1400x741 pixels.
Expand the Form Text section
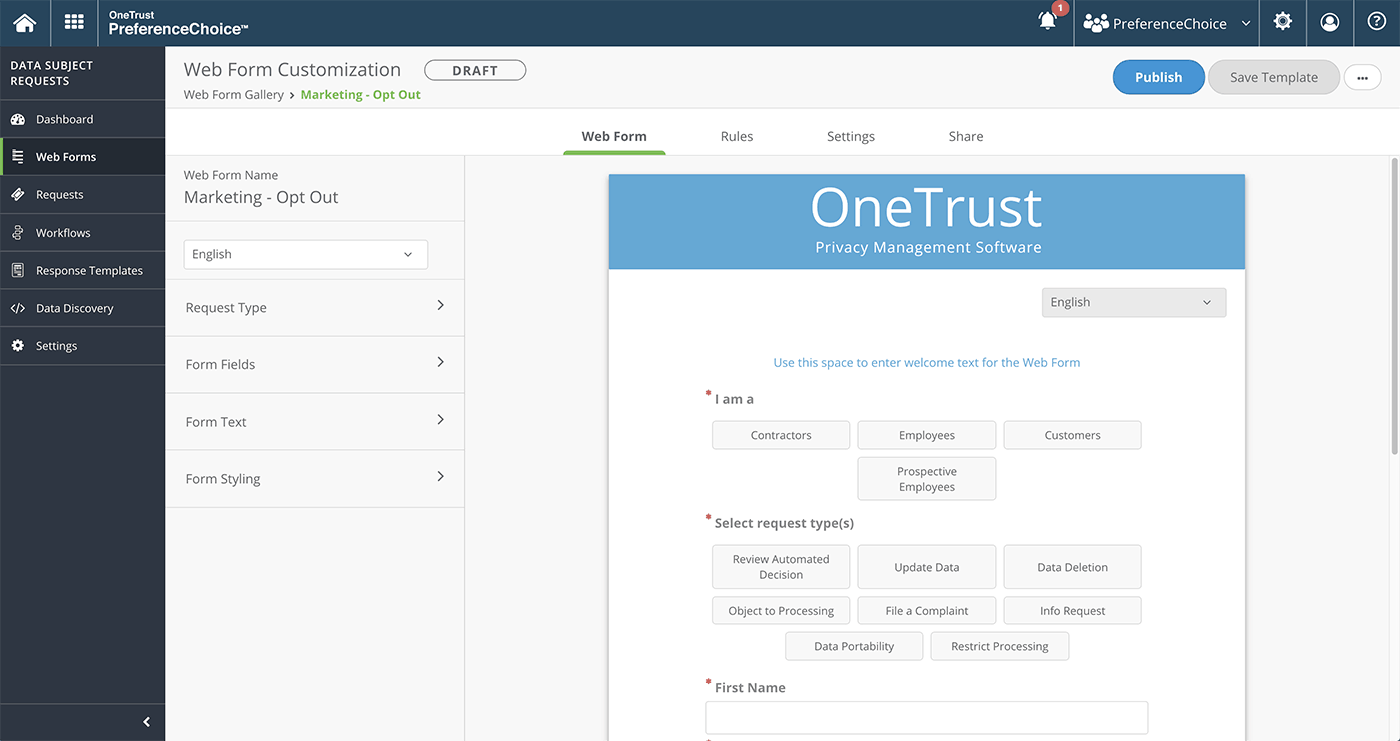point(315,421)
